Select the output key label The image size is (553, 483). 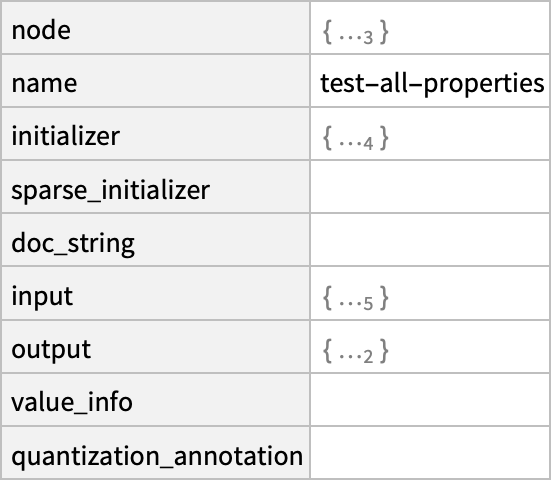(x=51, y=350)
